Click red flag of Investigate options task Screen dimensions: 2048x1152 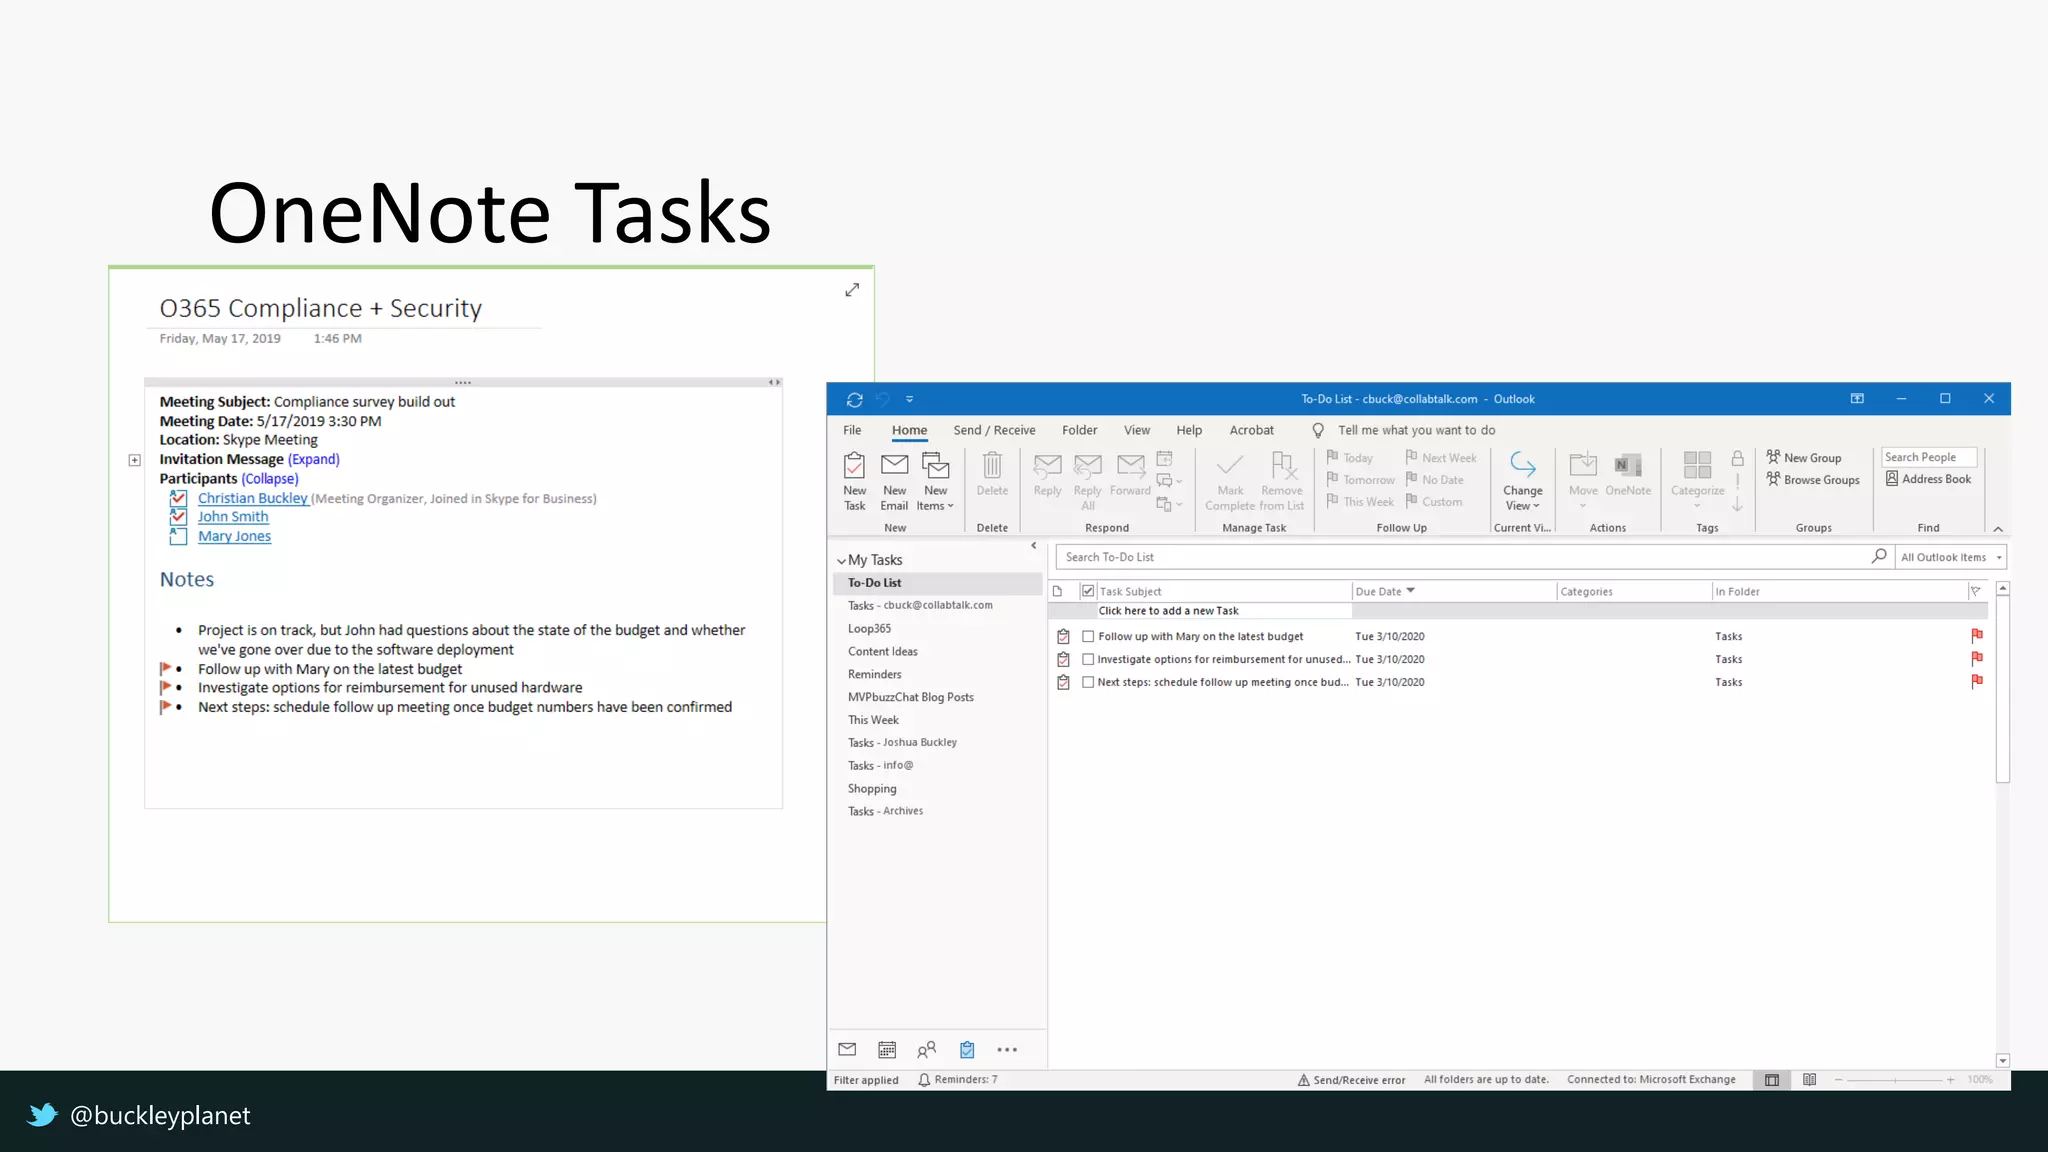pos(1977,659)
